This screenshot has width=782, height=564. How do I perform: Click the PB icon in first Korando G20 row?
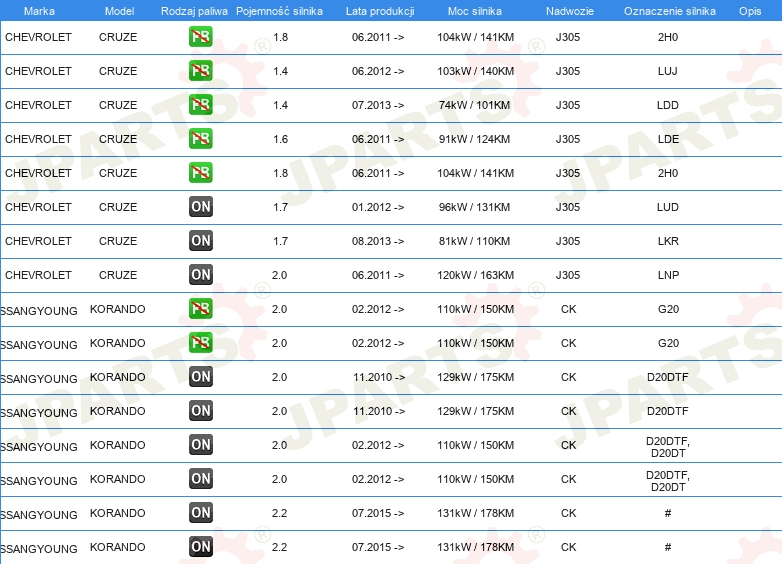click(200, 309)
